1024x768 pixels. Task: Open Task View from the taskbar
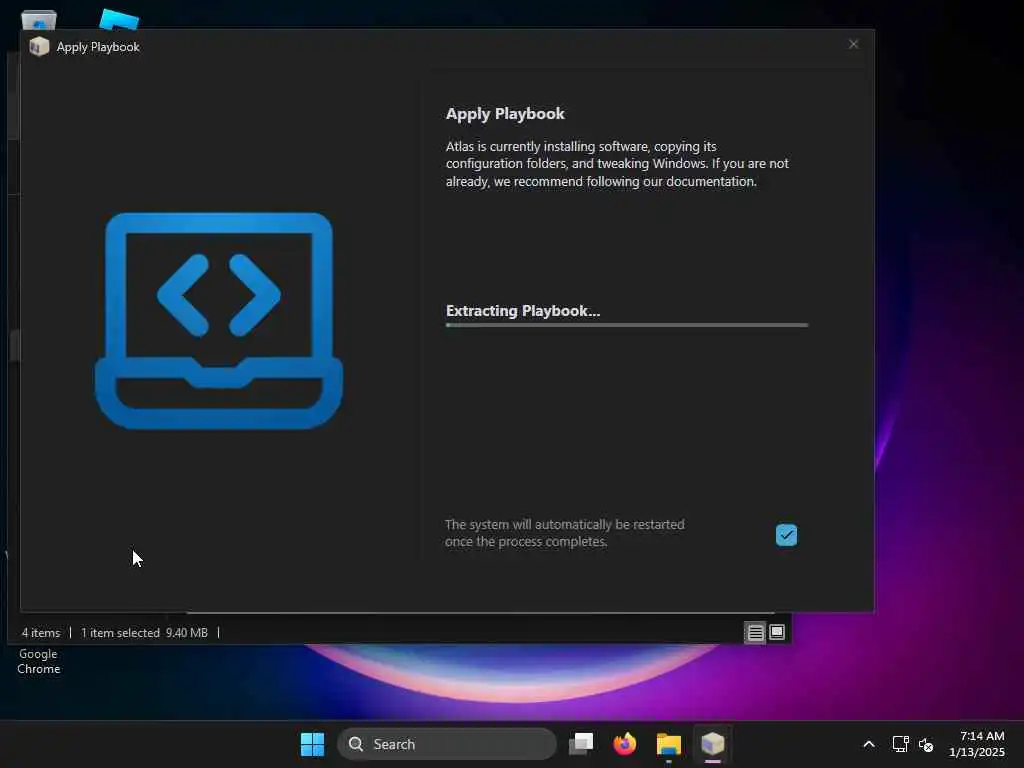point(581,744)
